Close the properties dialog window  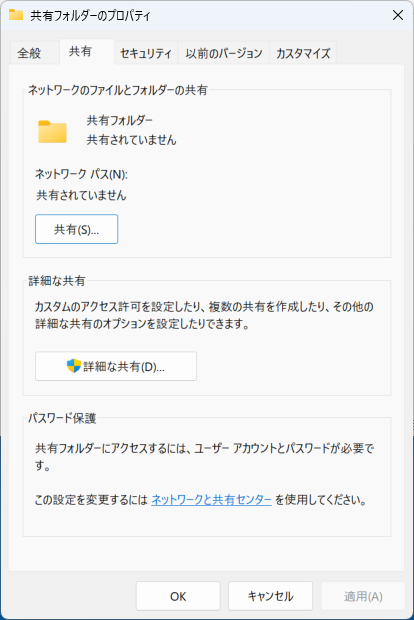398,15
